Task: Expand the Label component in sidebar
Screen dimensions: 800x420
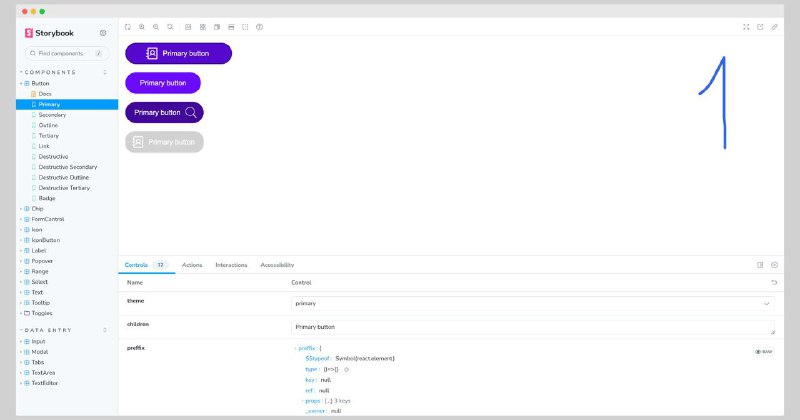Action: pos(39,251)
